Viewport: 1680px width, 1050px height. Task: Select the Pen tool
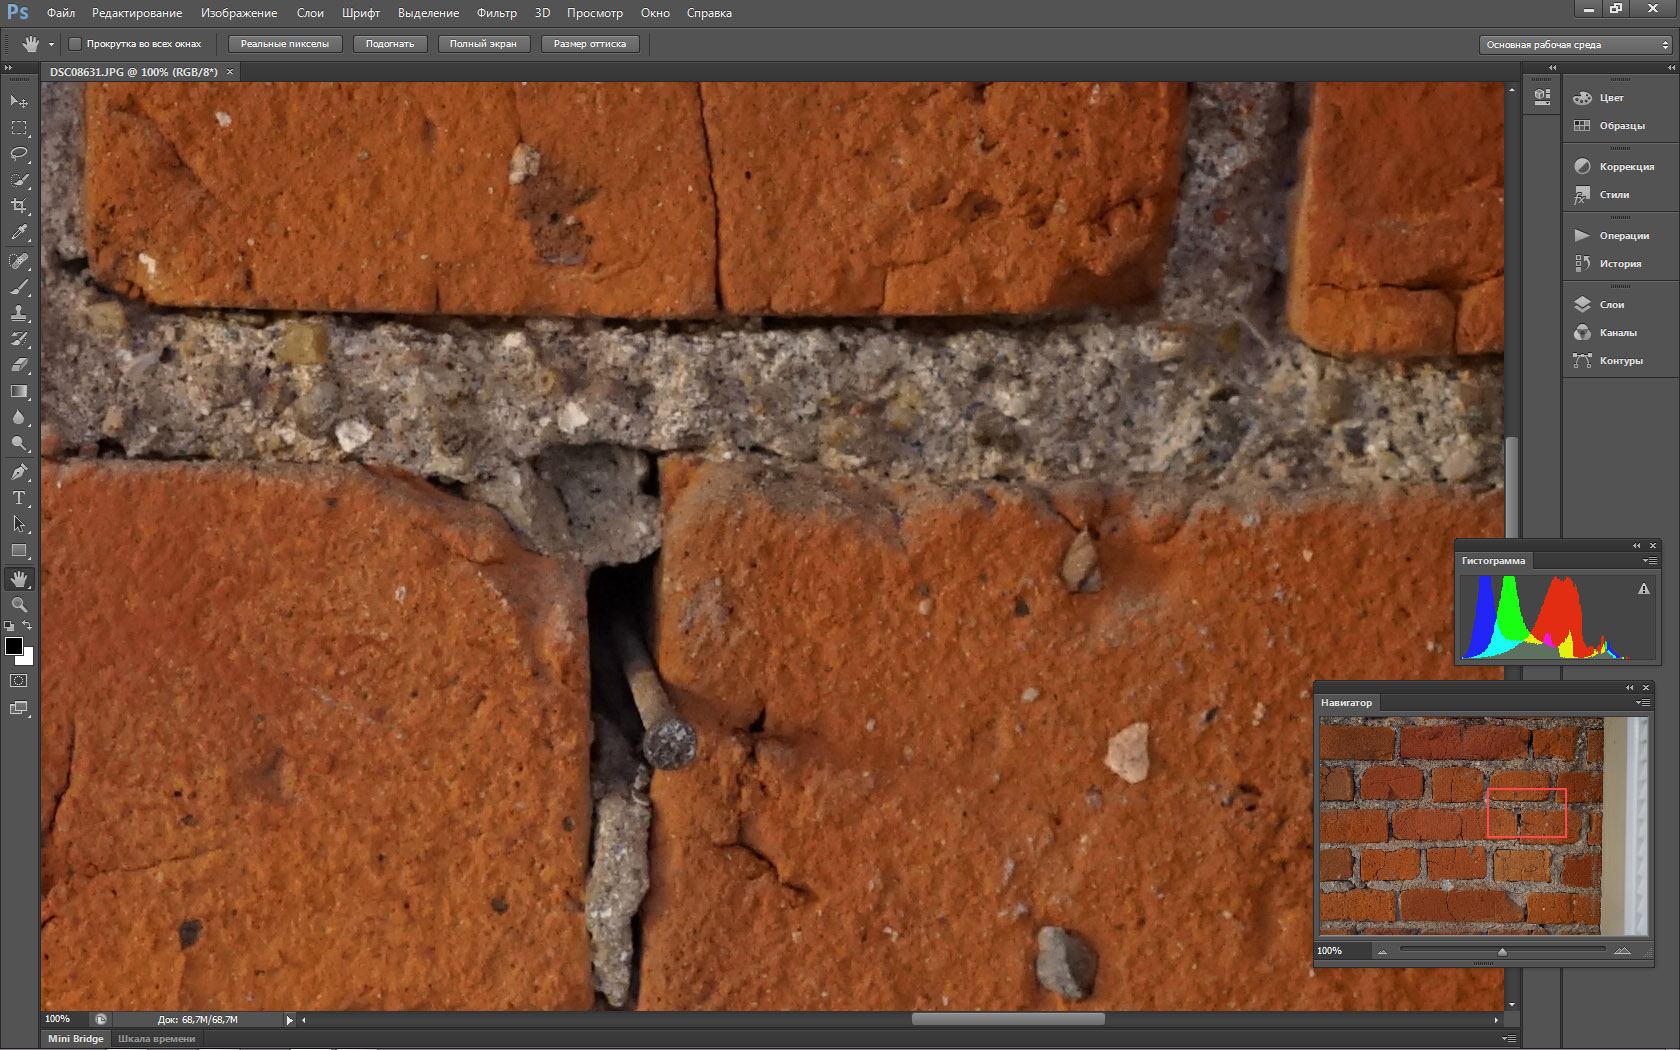click(19, 472)
